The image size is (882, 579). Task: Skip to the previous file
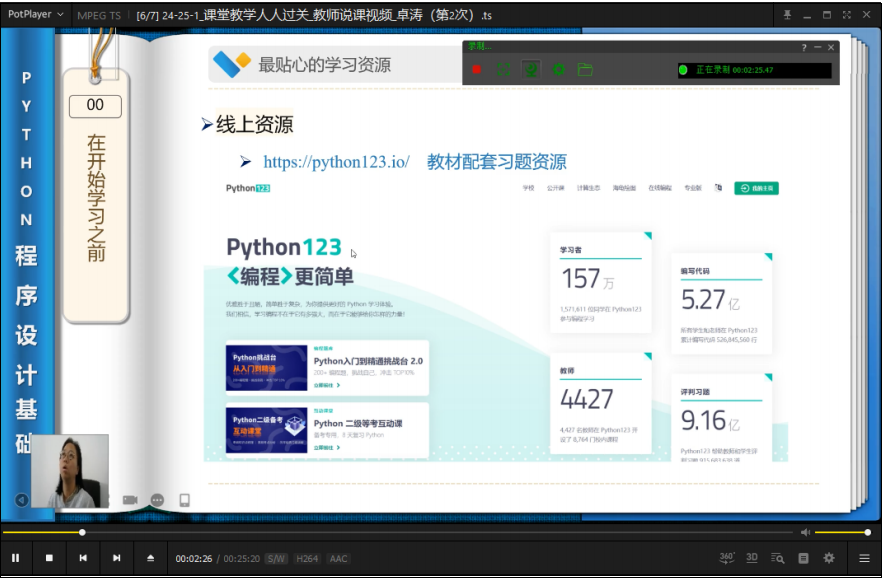pos(83,558)
